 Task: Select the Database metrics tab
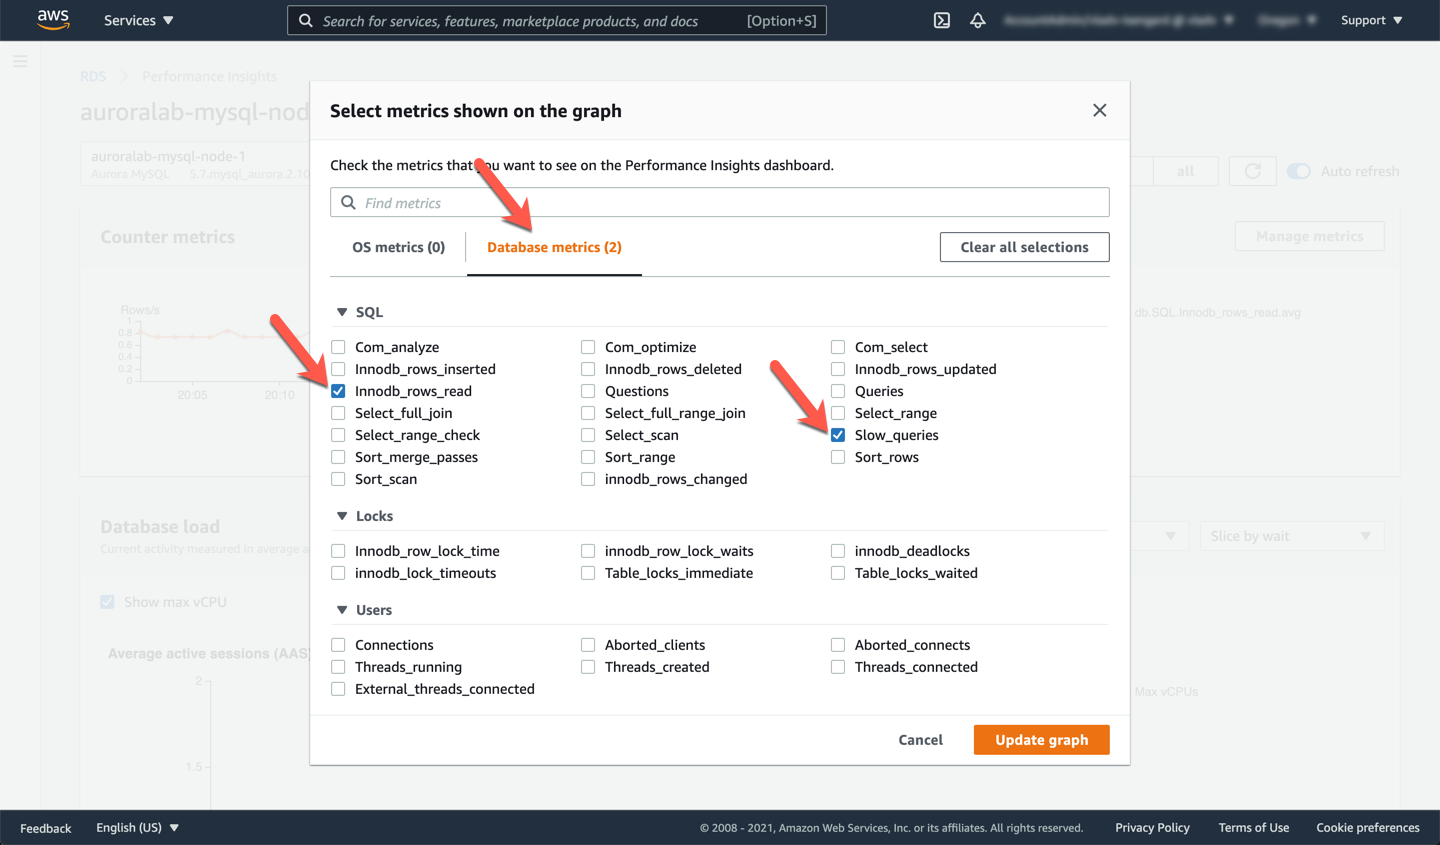554,247
